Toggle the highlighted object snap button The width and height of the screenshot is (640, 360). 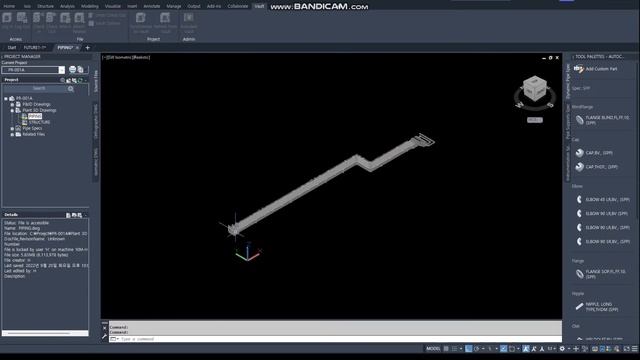click(504, 349)
